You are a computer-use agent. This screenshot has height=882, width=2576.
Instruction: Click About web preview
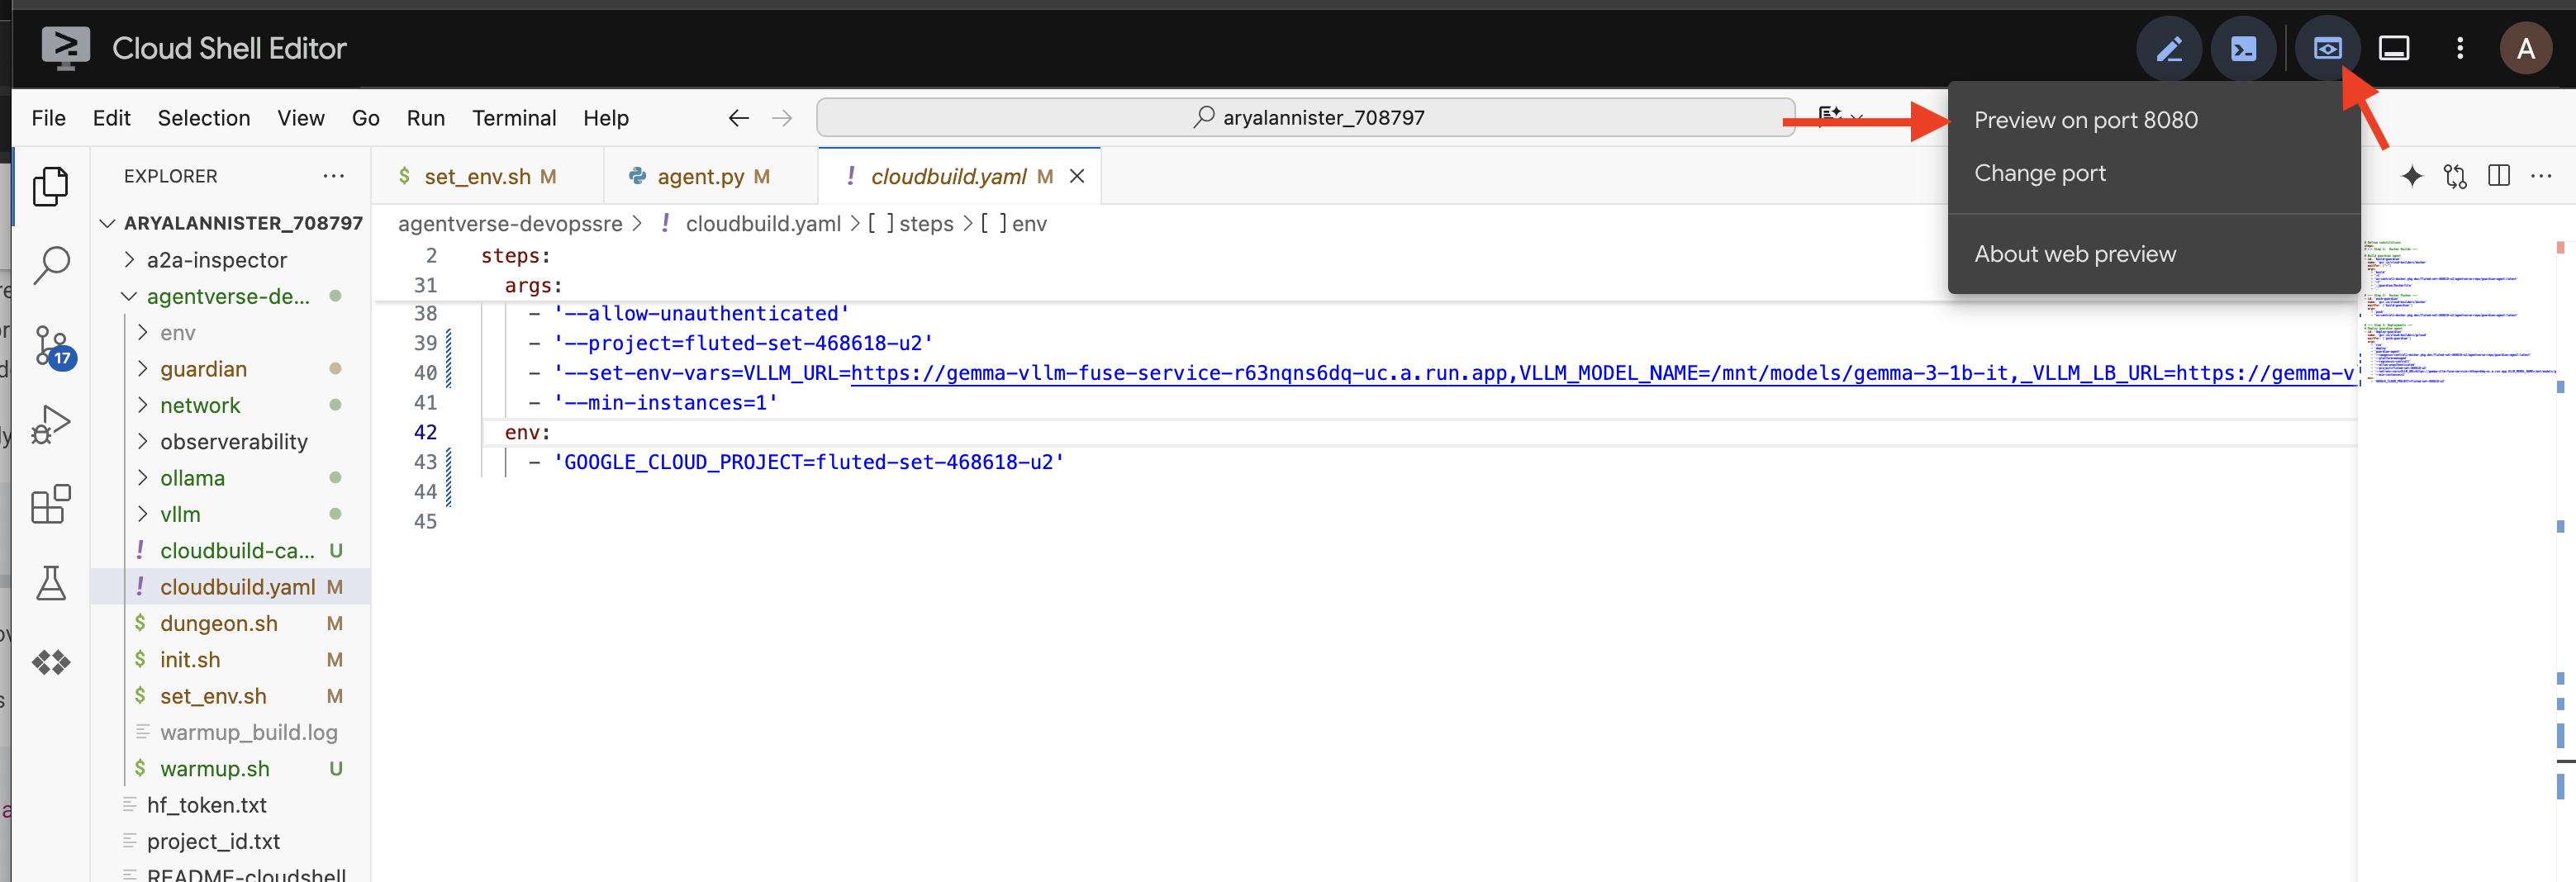[2074, 253]
